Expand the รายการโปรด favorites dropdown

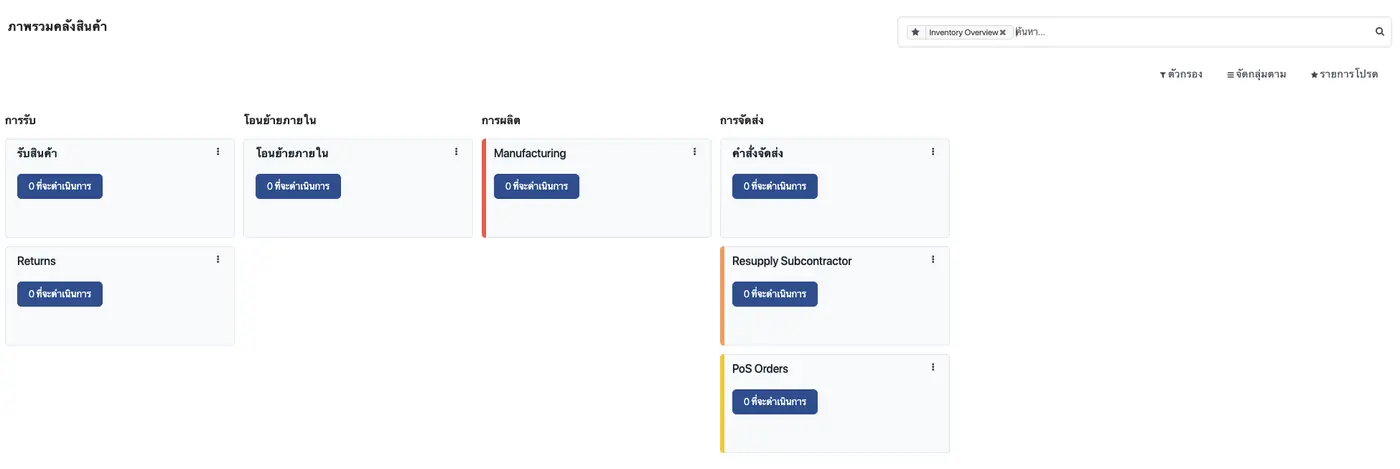point(1344,75)
